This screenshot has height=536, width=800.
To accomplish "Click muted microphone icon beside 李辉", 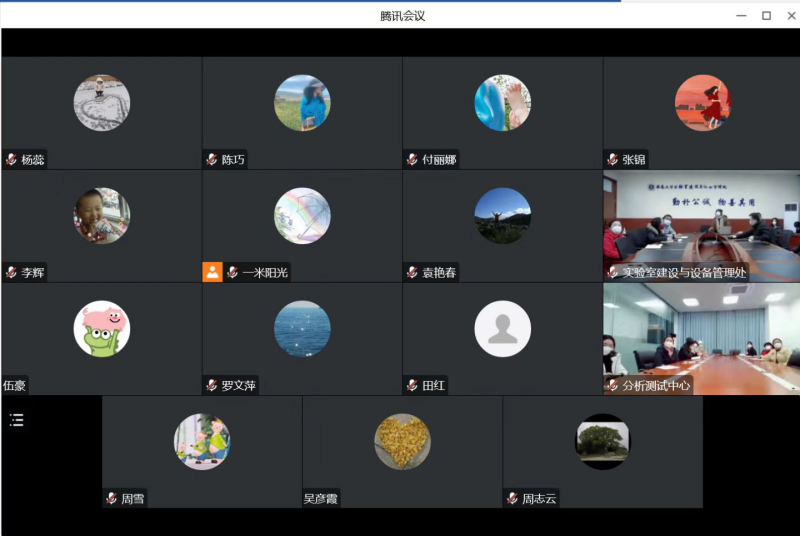I will (x=11, y=273).
